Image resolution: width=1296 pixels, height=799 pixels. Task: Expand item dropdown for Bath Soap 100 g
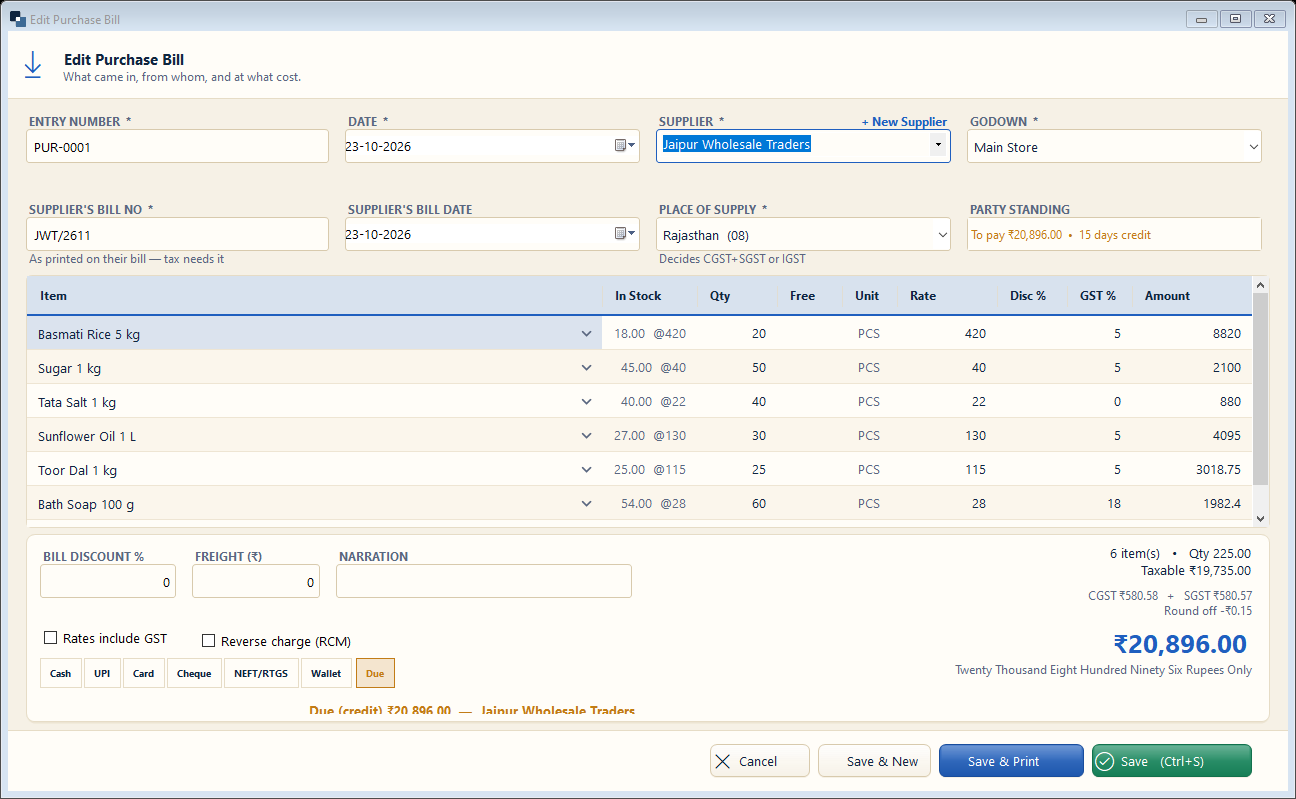click(x=587, y=504)
